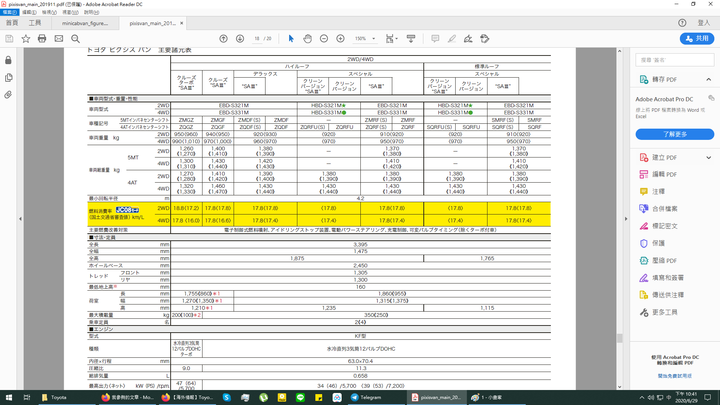Image resolution: width=720 pixels, height=405 pixels.
Task: Open the 壓縮 PDF tool
Action: [x=658, y=260]
